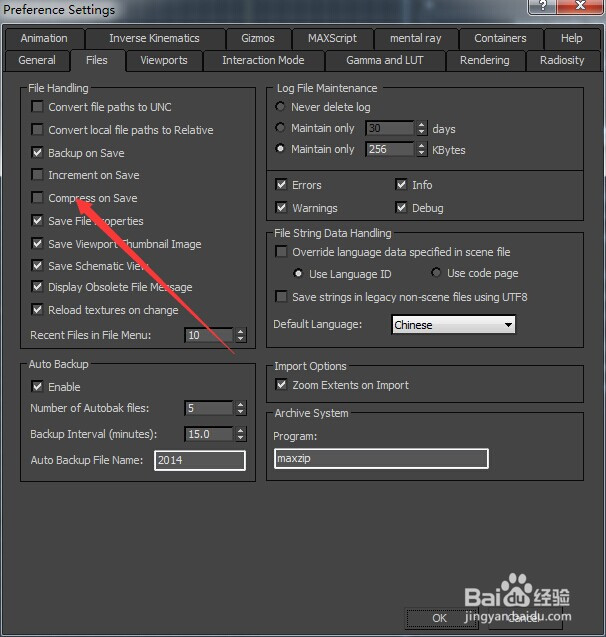Toggle the Info log checkbox
The height and width of the screenshot is (637, 606).
click(x=401, y=185)
